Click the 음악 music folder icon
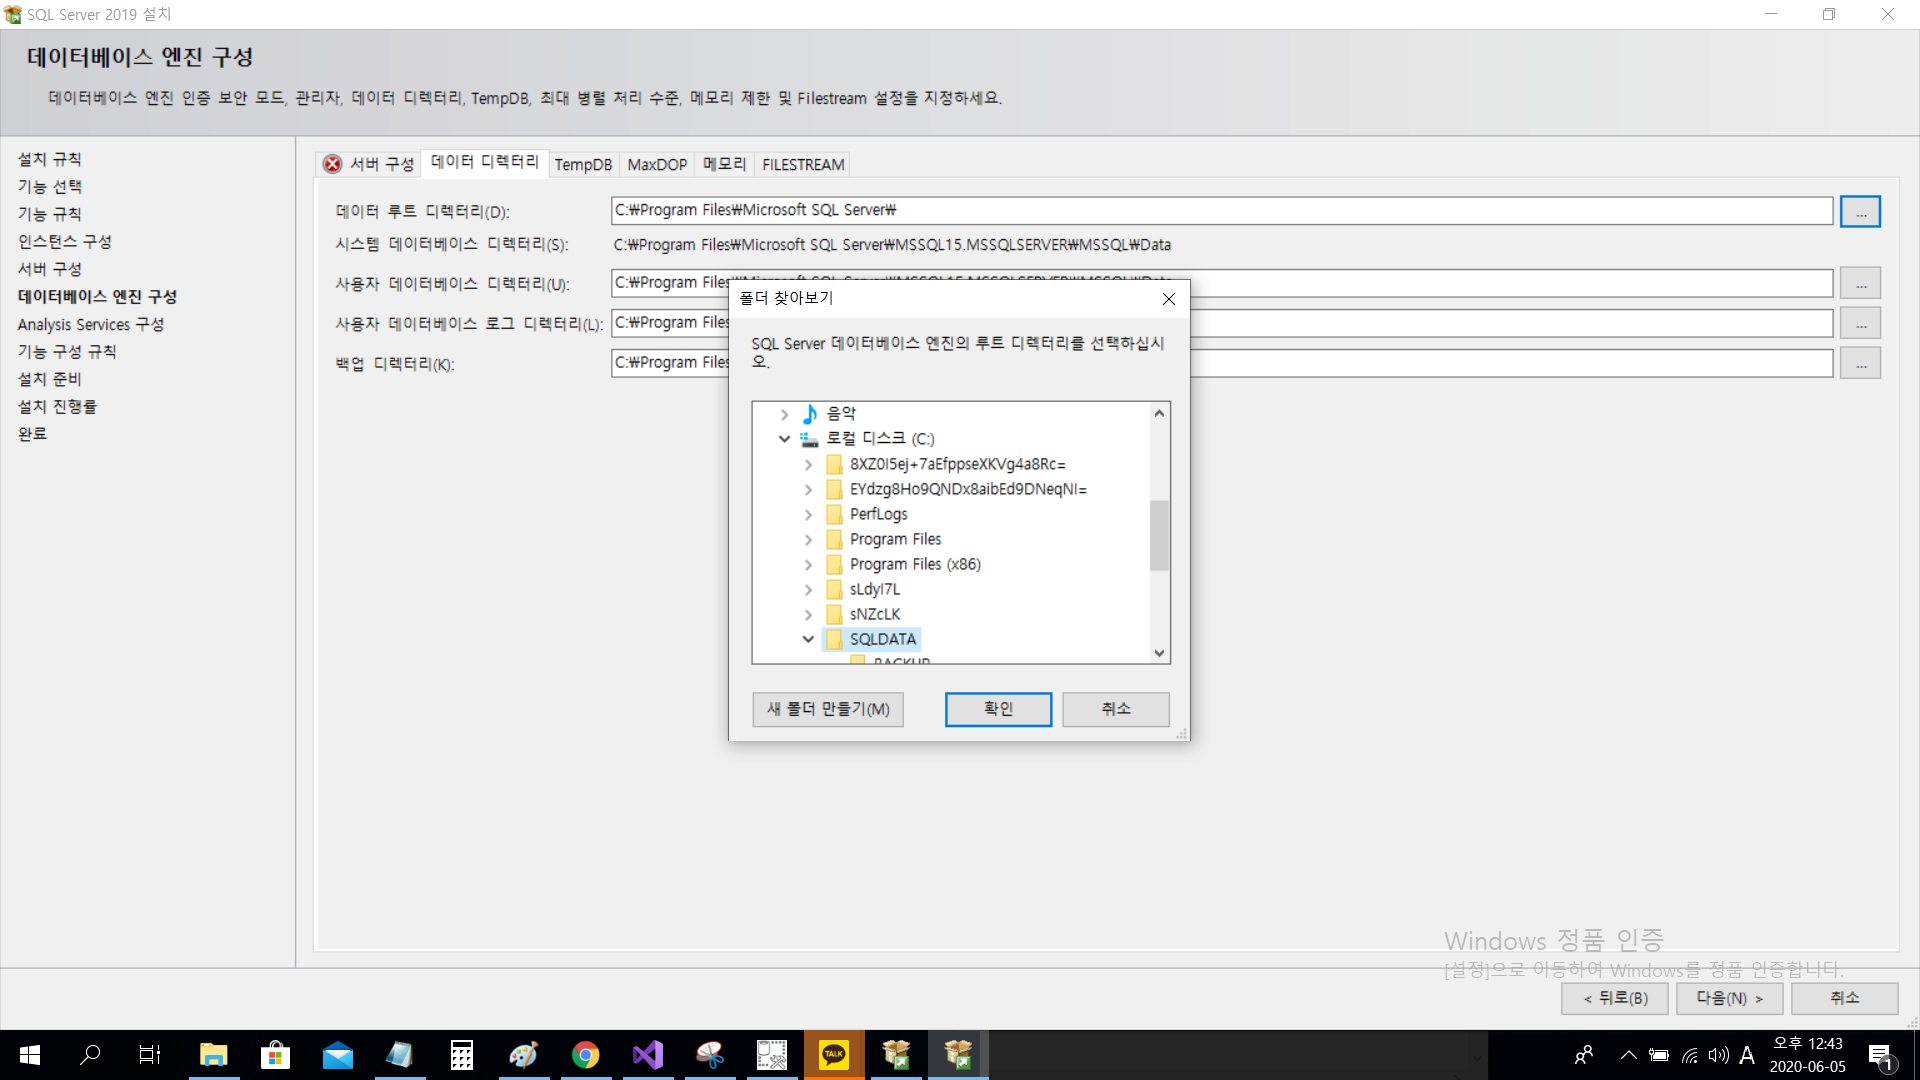 (810, 413)
